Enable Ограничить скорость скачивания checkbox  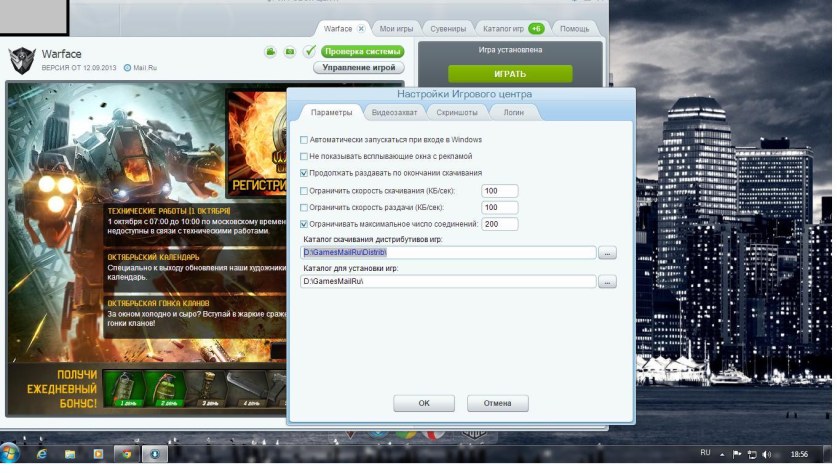304,191
